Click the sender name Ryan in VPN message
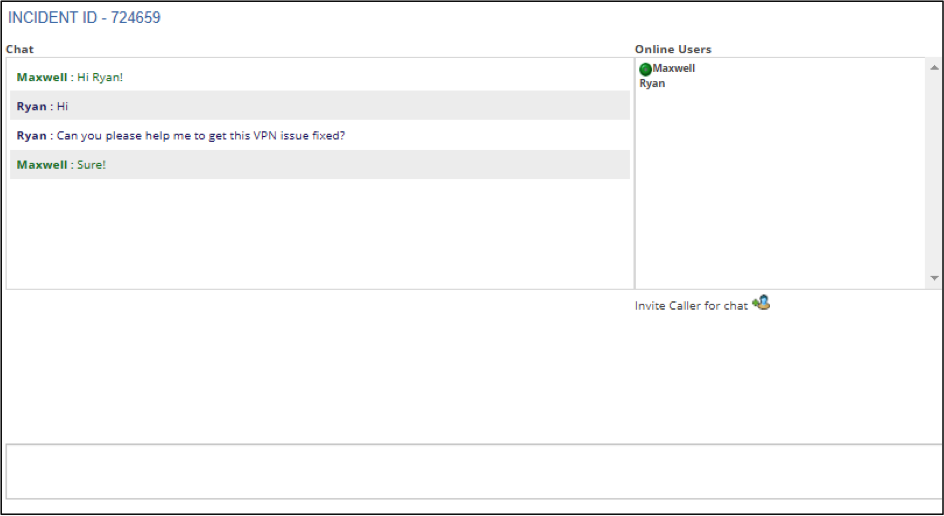The width and height of the screenshot is (944, 516). [x=31, y=135]
